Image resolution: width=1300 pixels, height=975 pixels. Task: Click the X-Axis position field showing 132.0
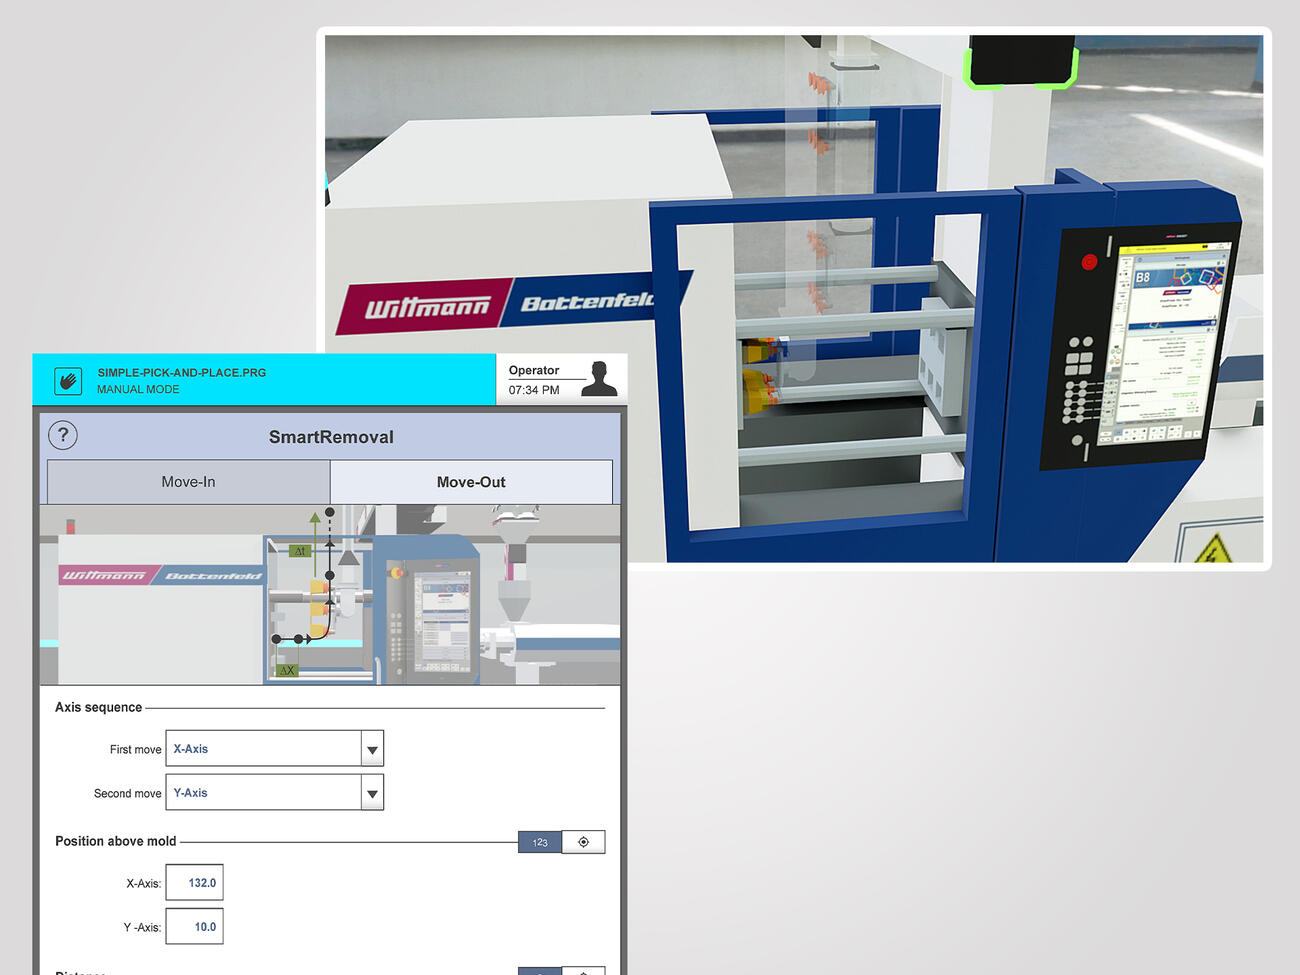click(x=194, y=883)
